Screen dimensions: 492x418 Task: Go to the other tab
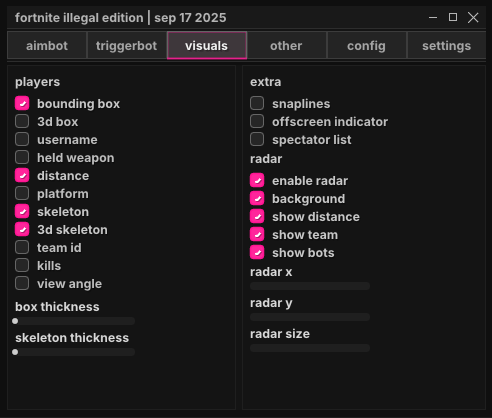[x=286, y=46]
